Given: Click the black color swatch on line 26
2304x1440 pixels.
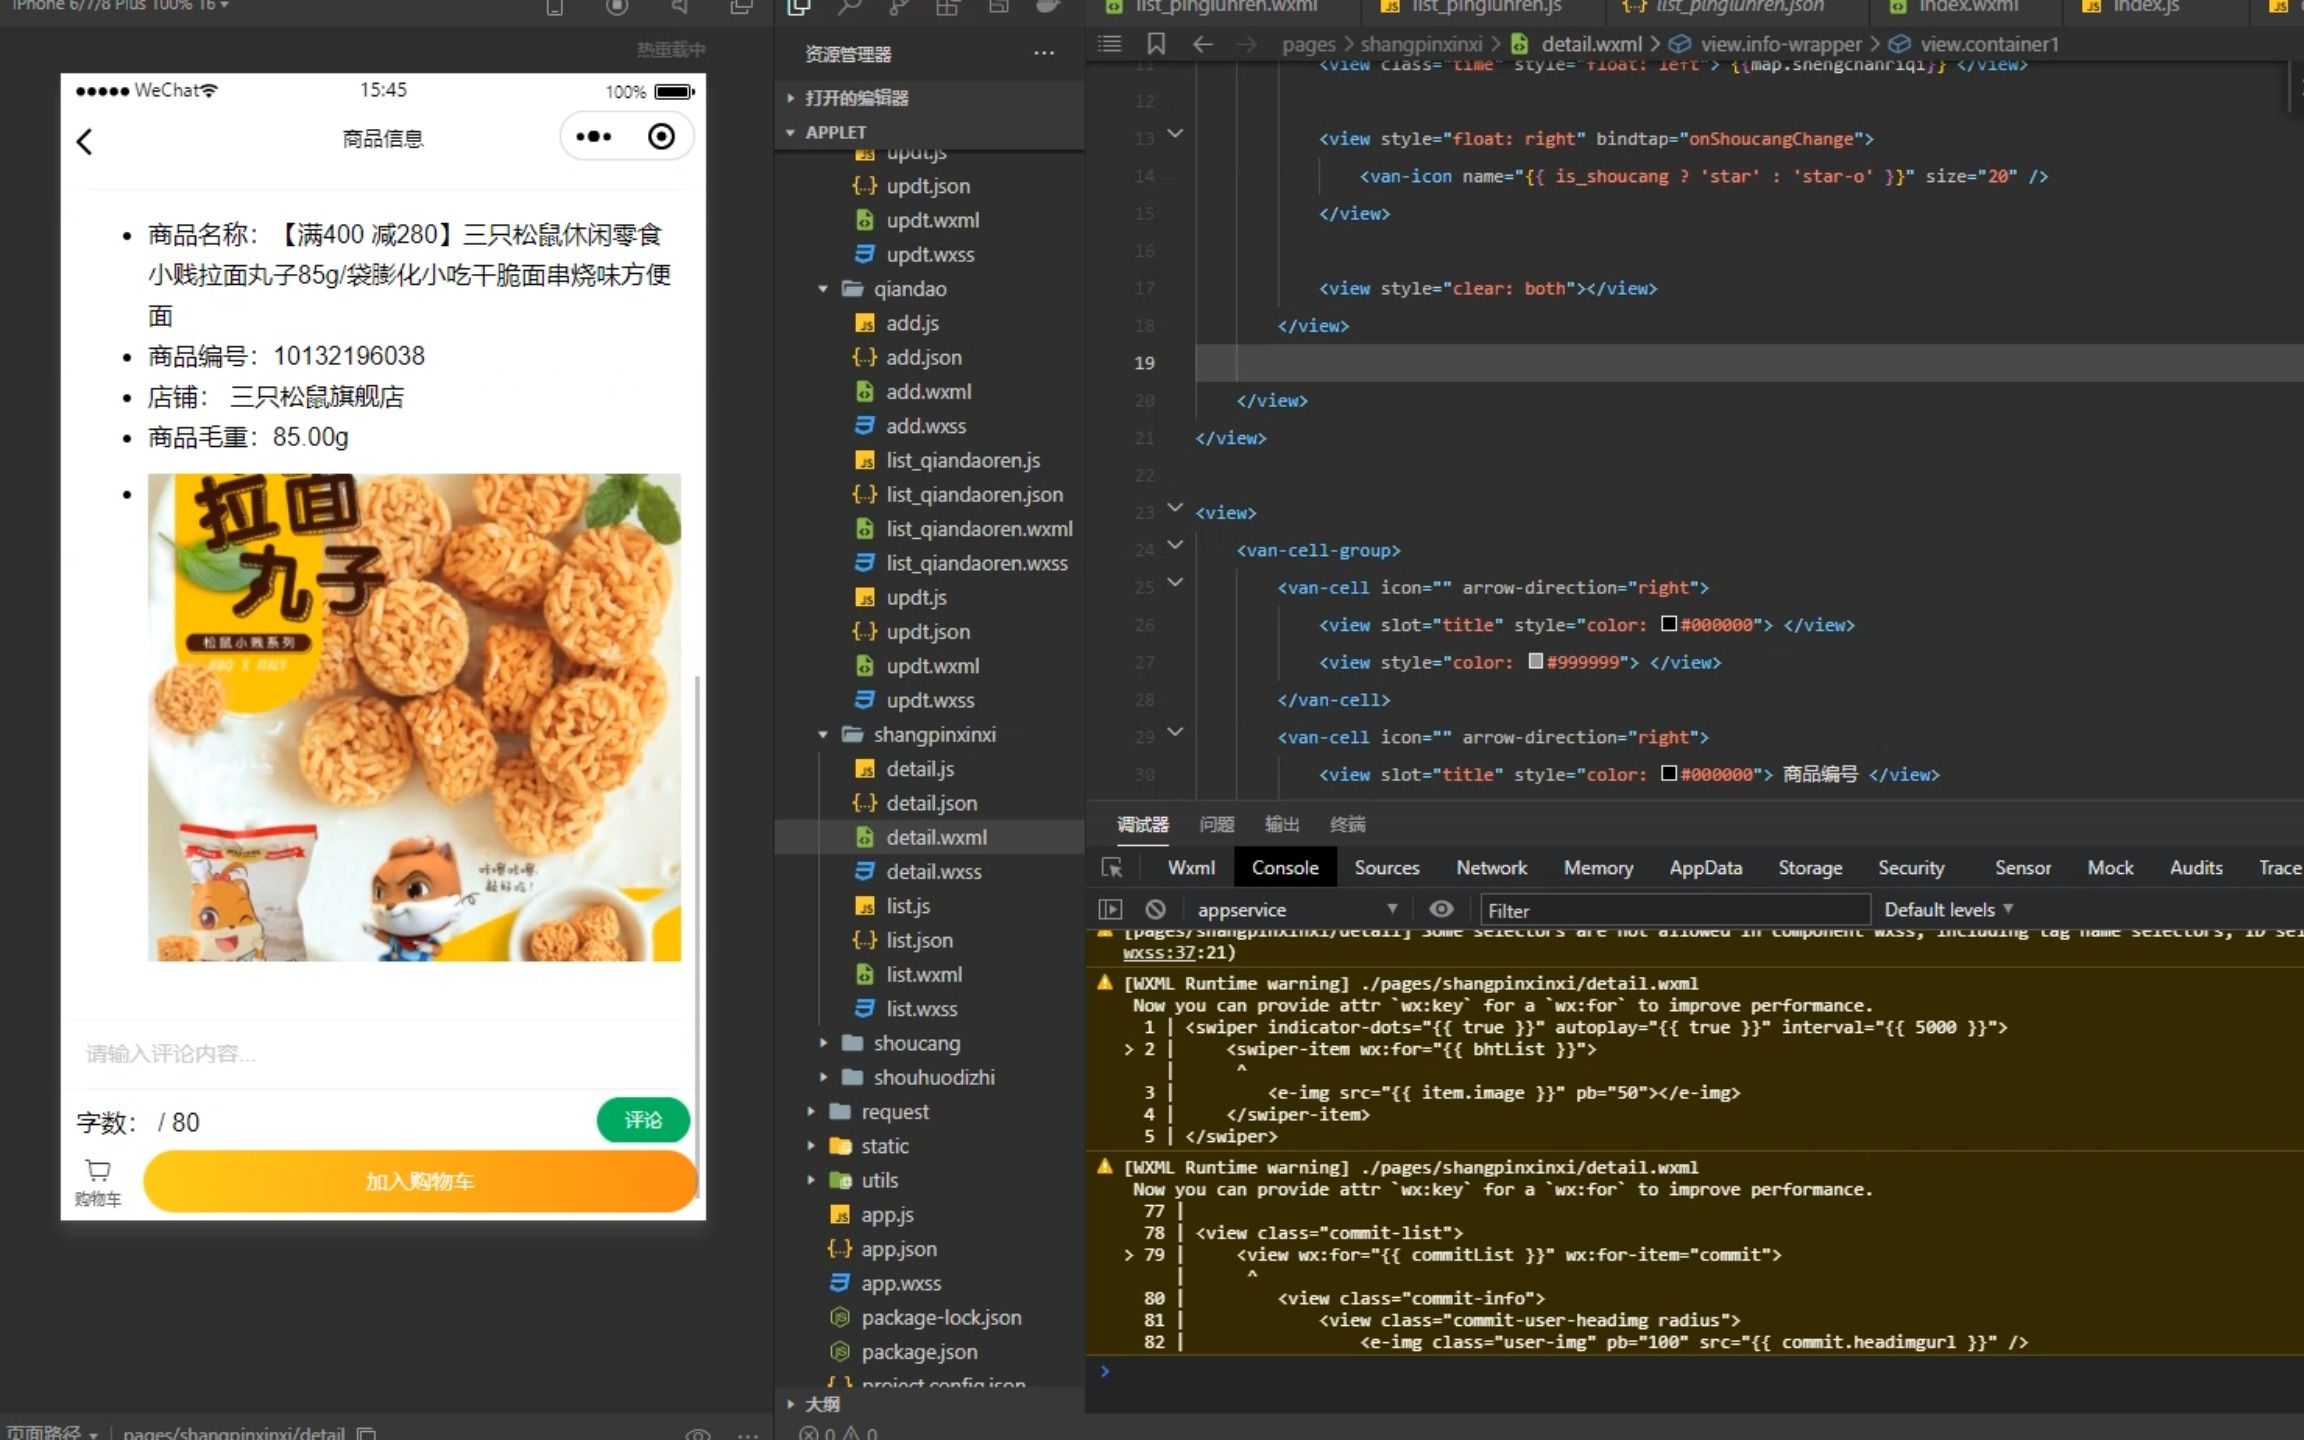Looking at the screenshot, I should pos(1670,624).
